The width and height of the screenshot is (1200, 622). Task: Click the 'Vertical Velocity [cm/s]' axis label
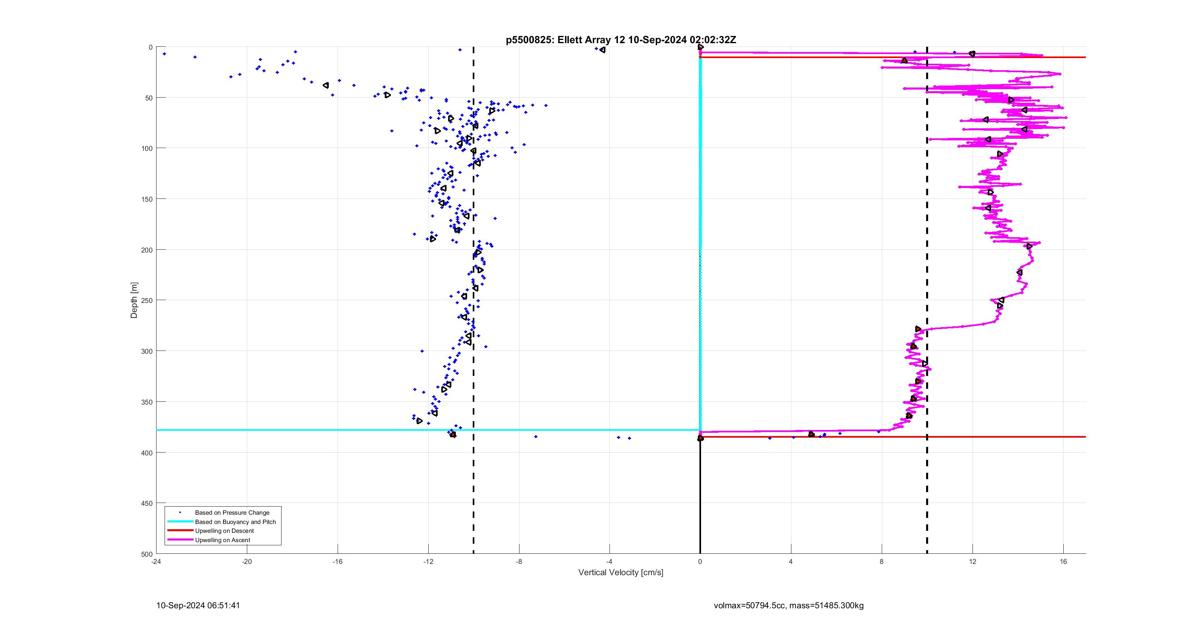pyautogui.click(x=621, y=573)
